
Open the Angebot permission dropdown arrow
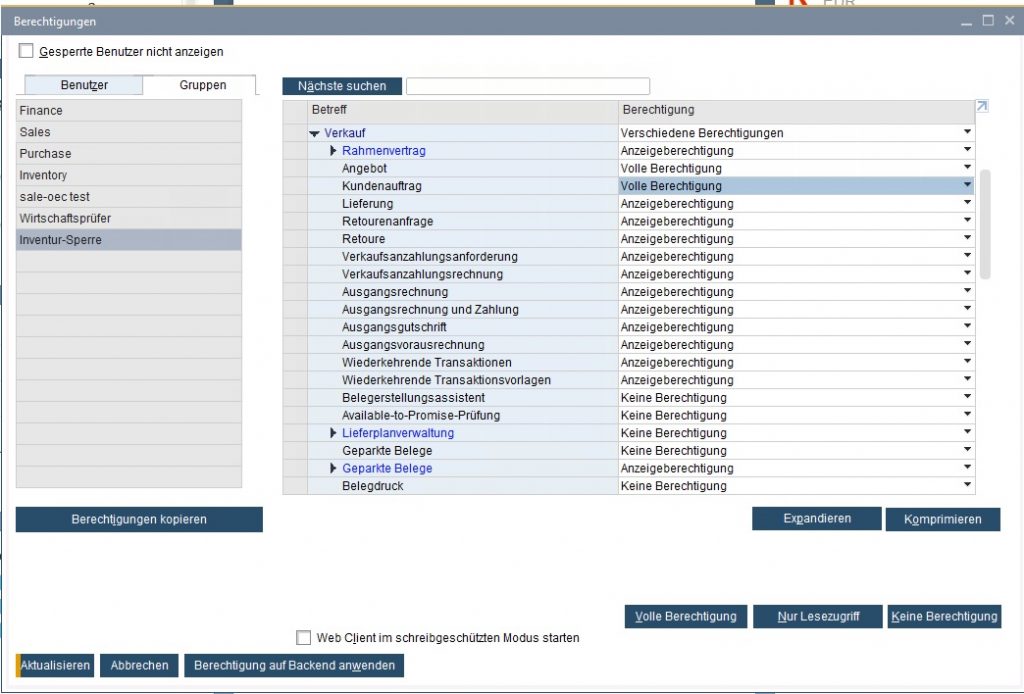(967, 168)
